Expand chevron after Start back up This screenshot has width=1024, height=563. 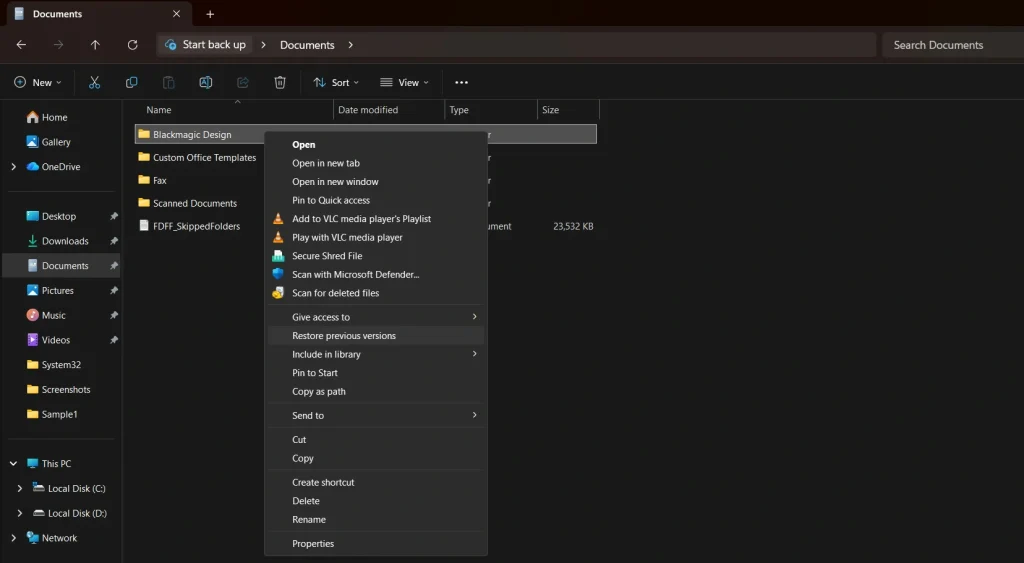coord(263,45)
